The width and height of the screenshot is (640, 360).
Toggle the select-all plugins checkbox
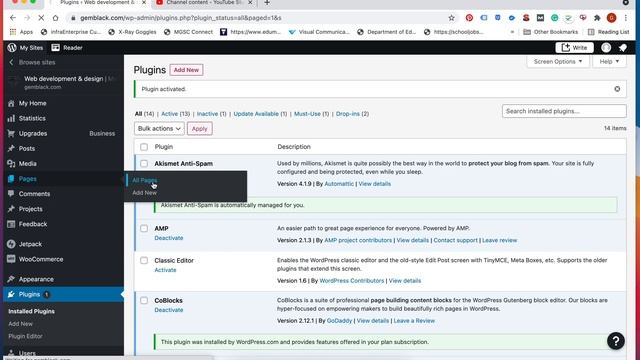tap(144, 147)
